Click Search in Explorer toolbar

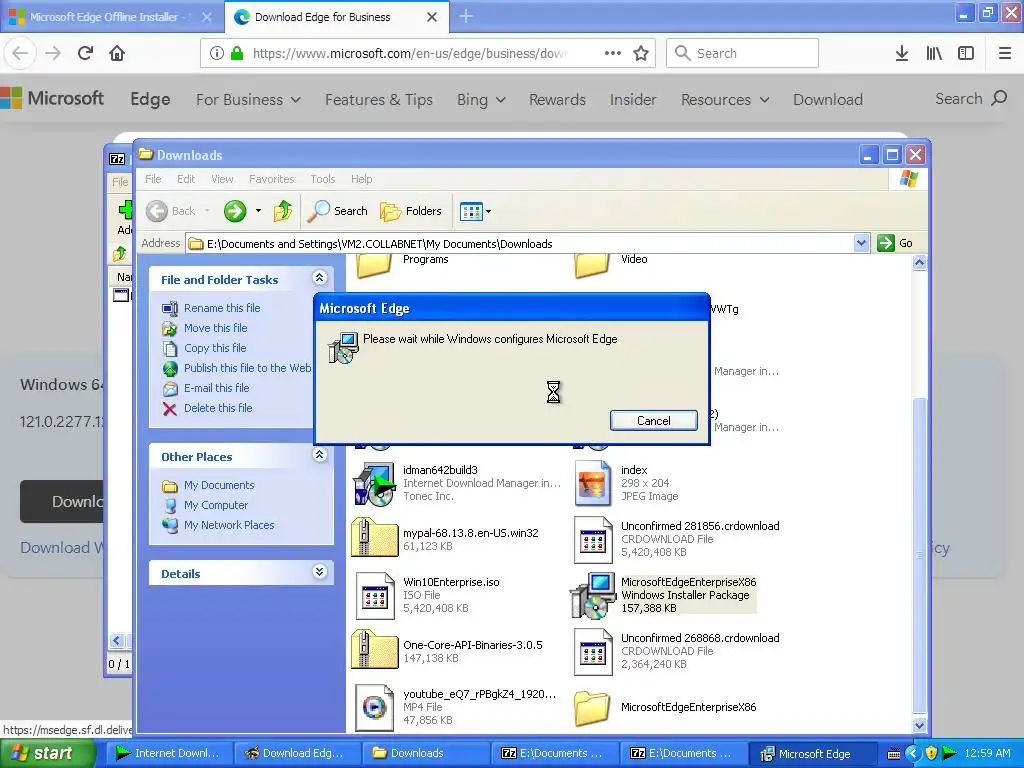click(338, 211)
